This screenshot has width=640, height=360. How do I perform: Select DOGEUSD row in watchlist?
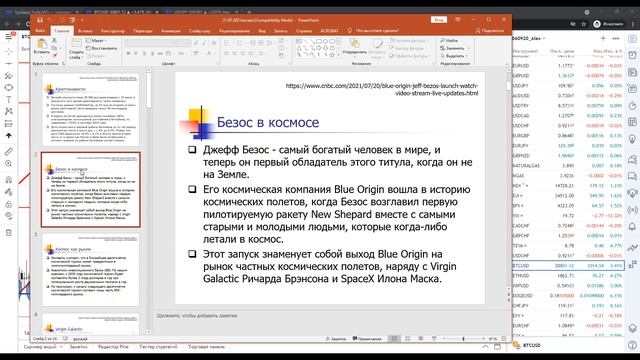568,296
